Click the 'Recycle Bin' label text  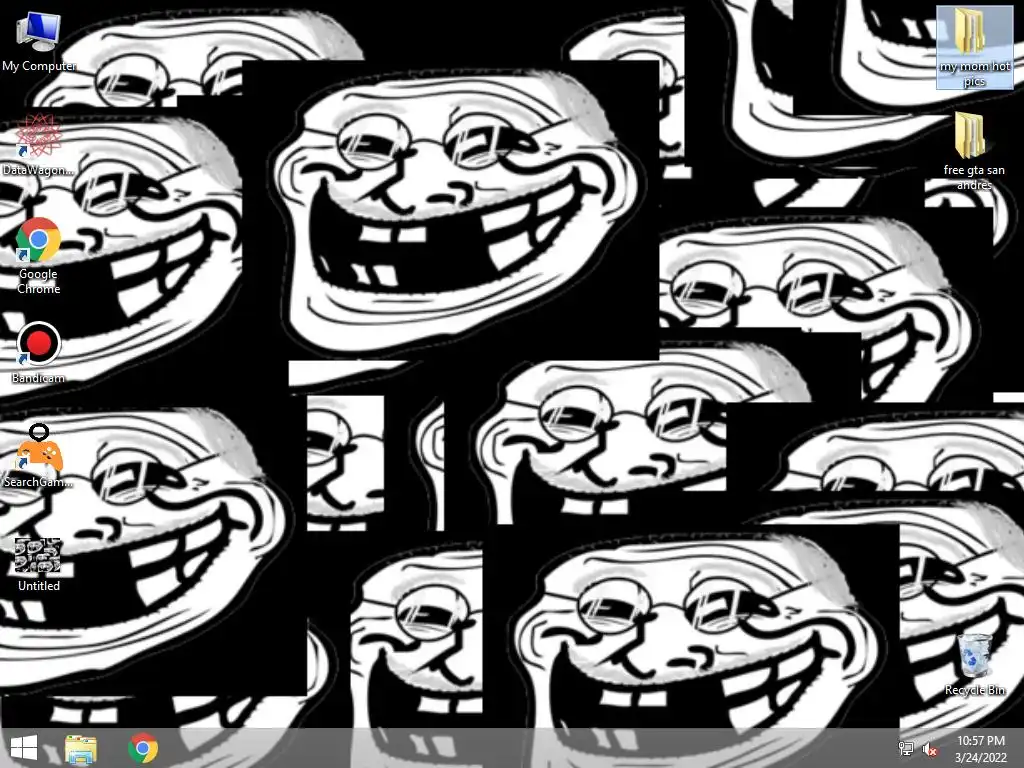(x=974, y=690)
